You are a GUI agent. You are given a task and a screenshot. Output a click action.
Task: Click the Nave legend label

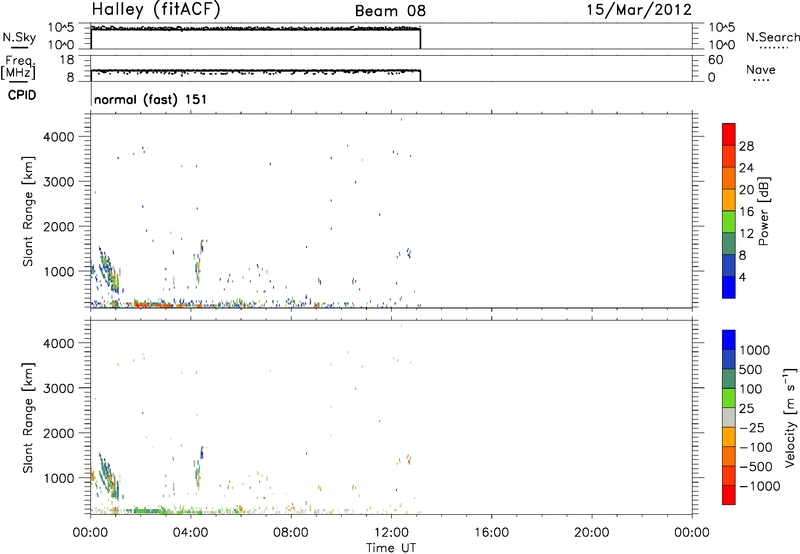761,69
